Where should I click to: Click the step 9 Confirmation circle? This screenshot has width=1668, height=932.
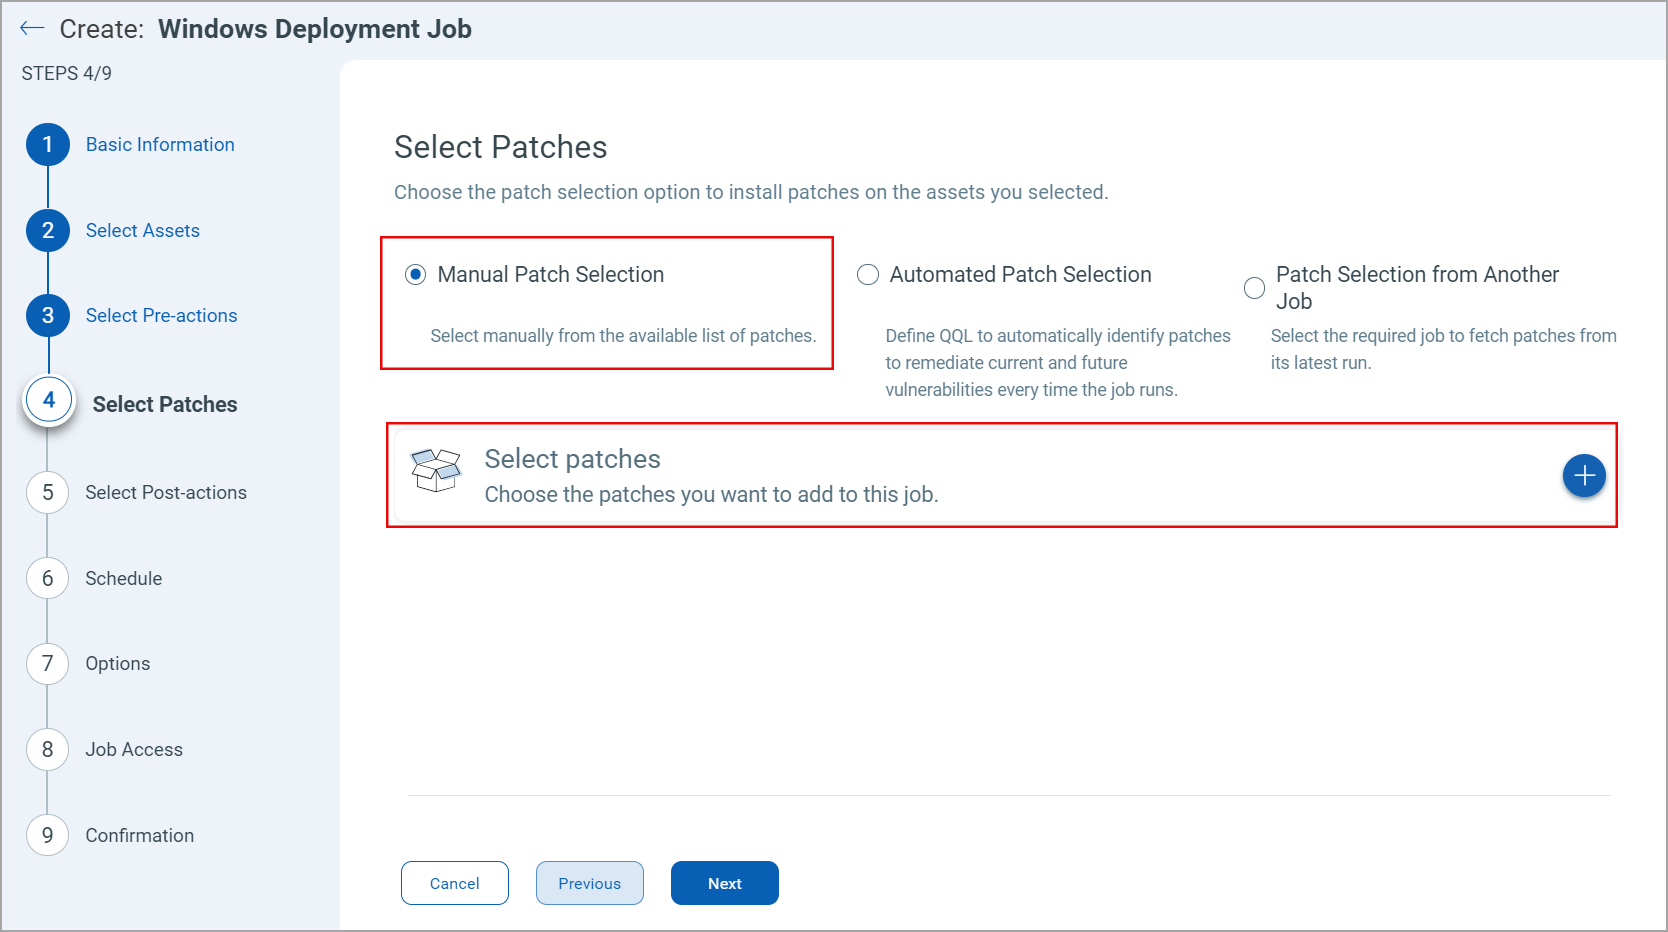[48, 835]
